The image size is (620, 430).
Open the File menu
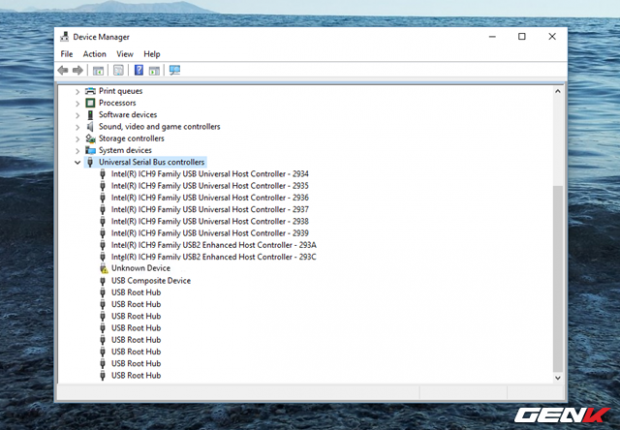pyautogui.click(x=67, y=54)
